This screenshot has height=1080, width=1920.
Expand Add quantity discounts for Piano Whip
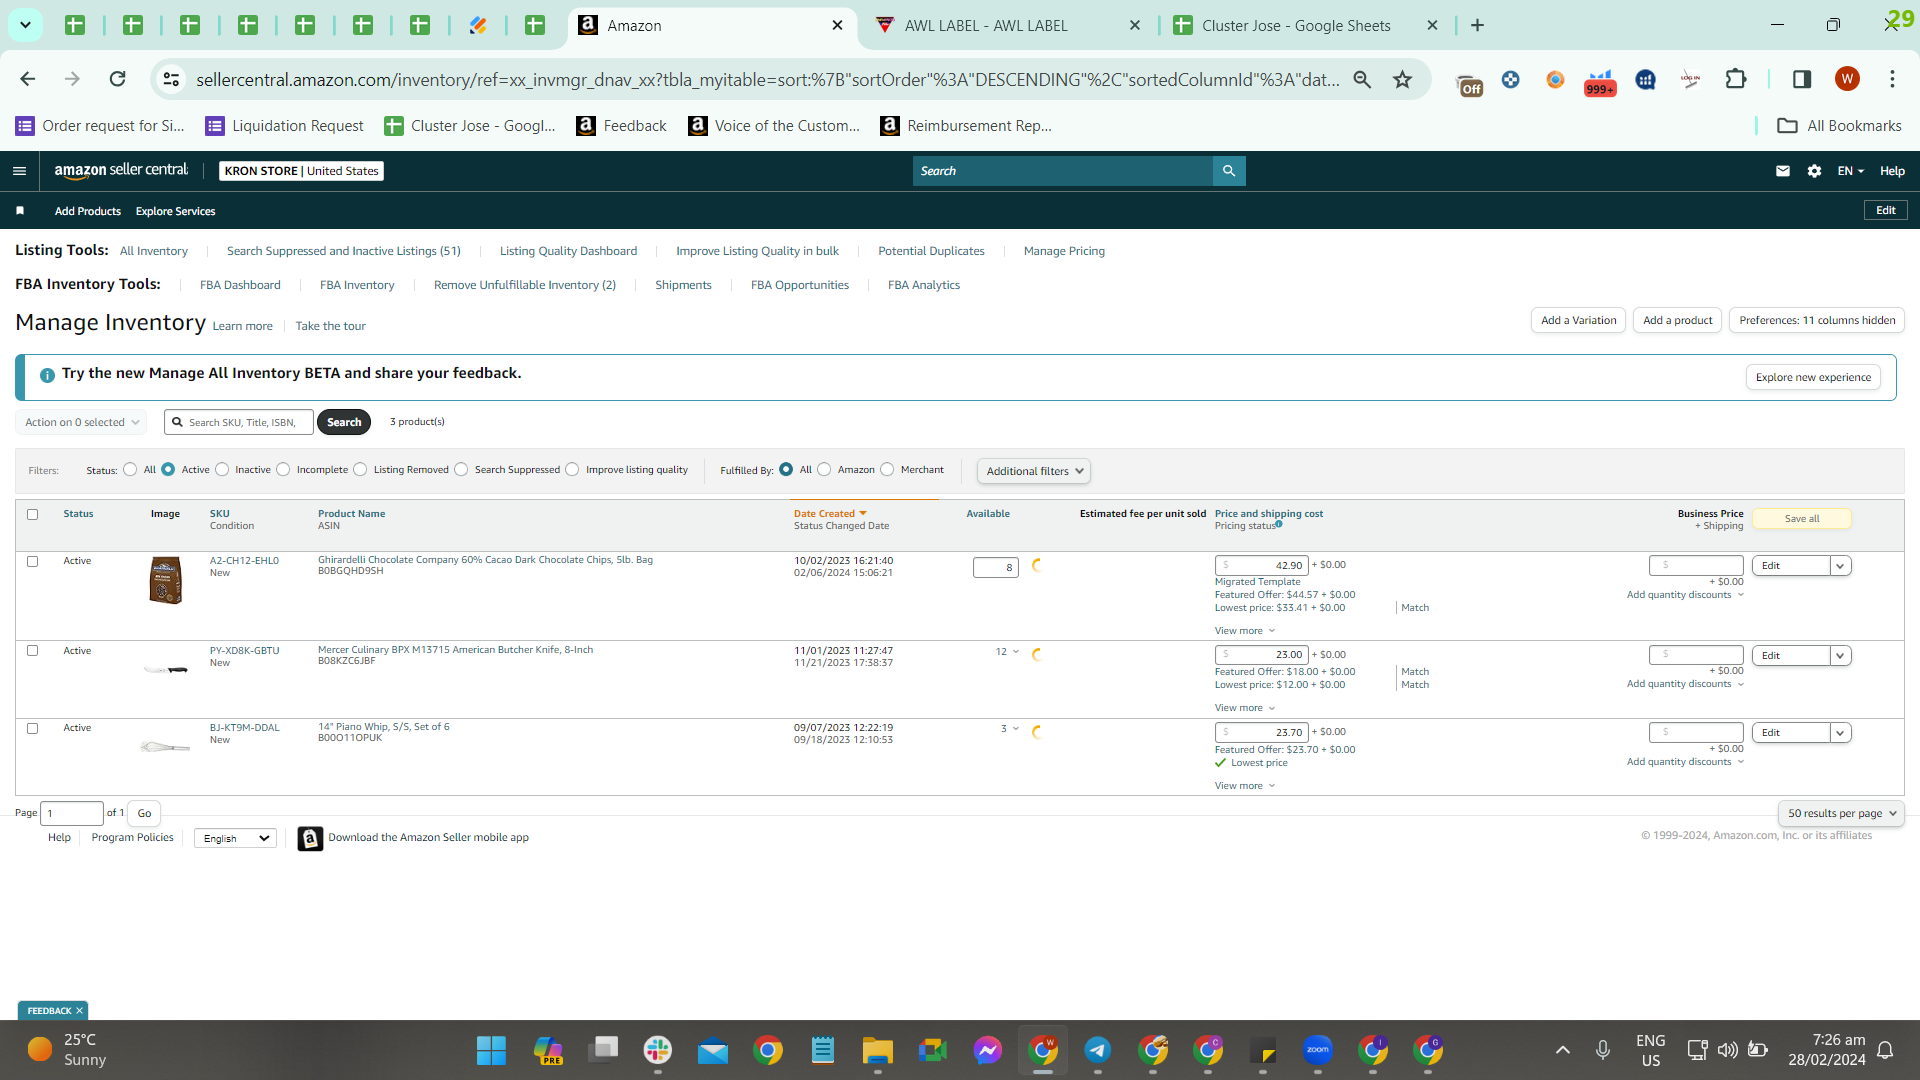click(x=1685, y=762)
